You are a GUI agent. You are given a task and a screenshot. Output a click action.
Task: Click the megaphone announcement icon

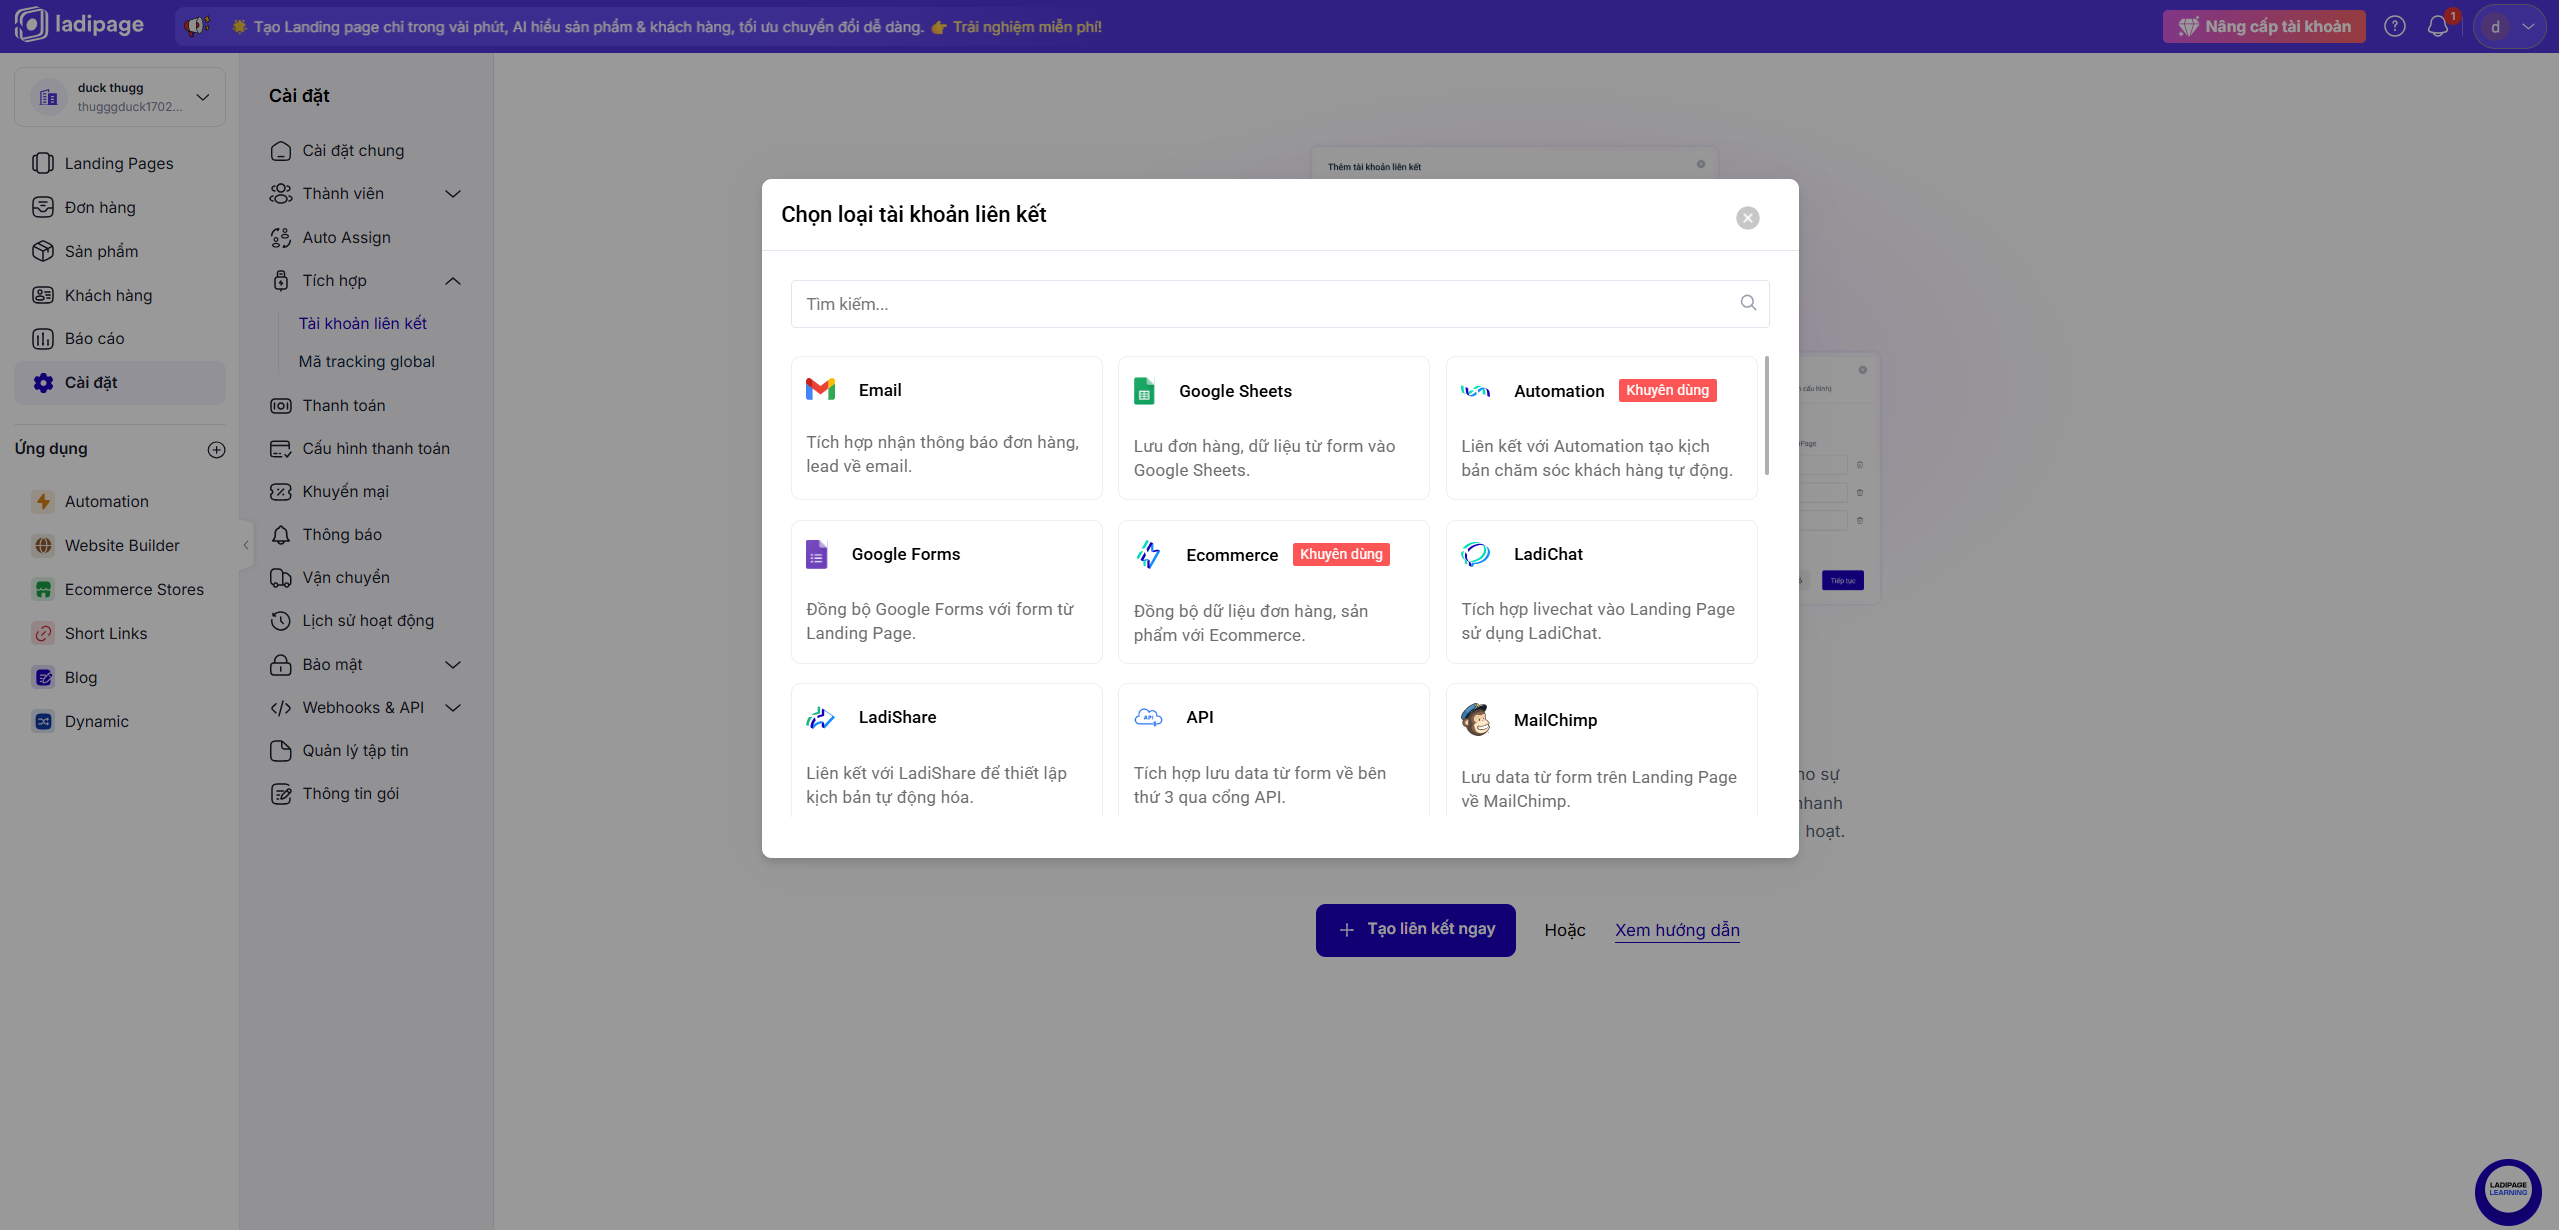(x=197, y=26)
